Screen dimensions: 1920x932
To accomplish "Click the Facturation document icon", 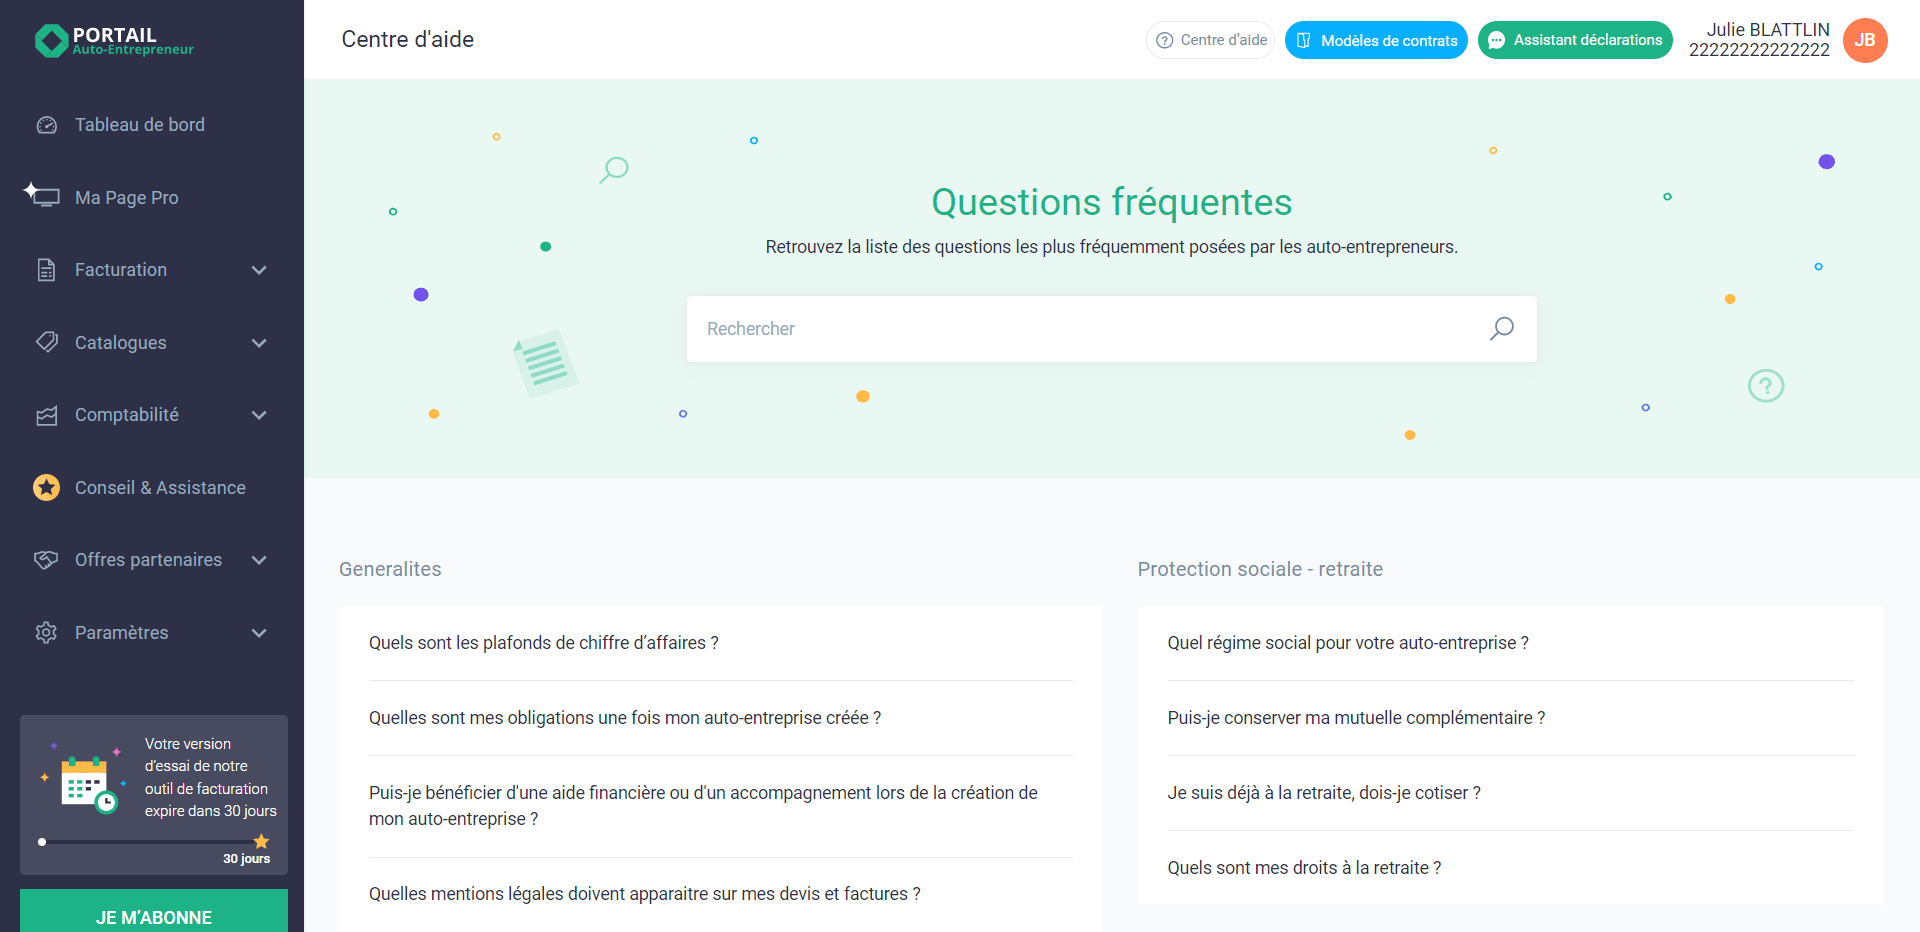I will 46,270.
